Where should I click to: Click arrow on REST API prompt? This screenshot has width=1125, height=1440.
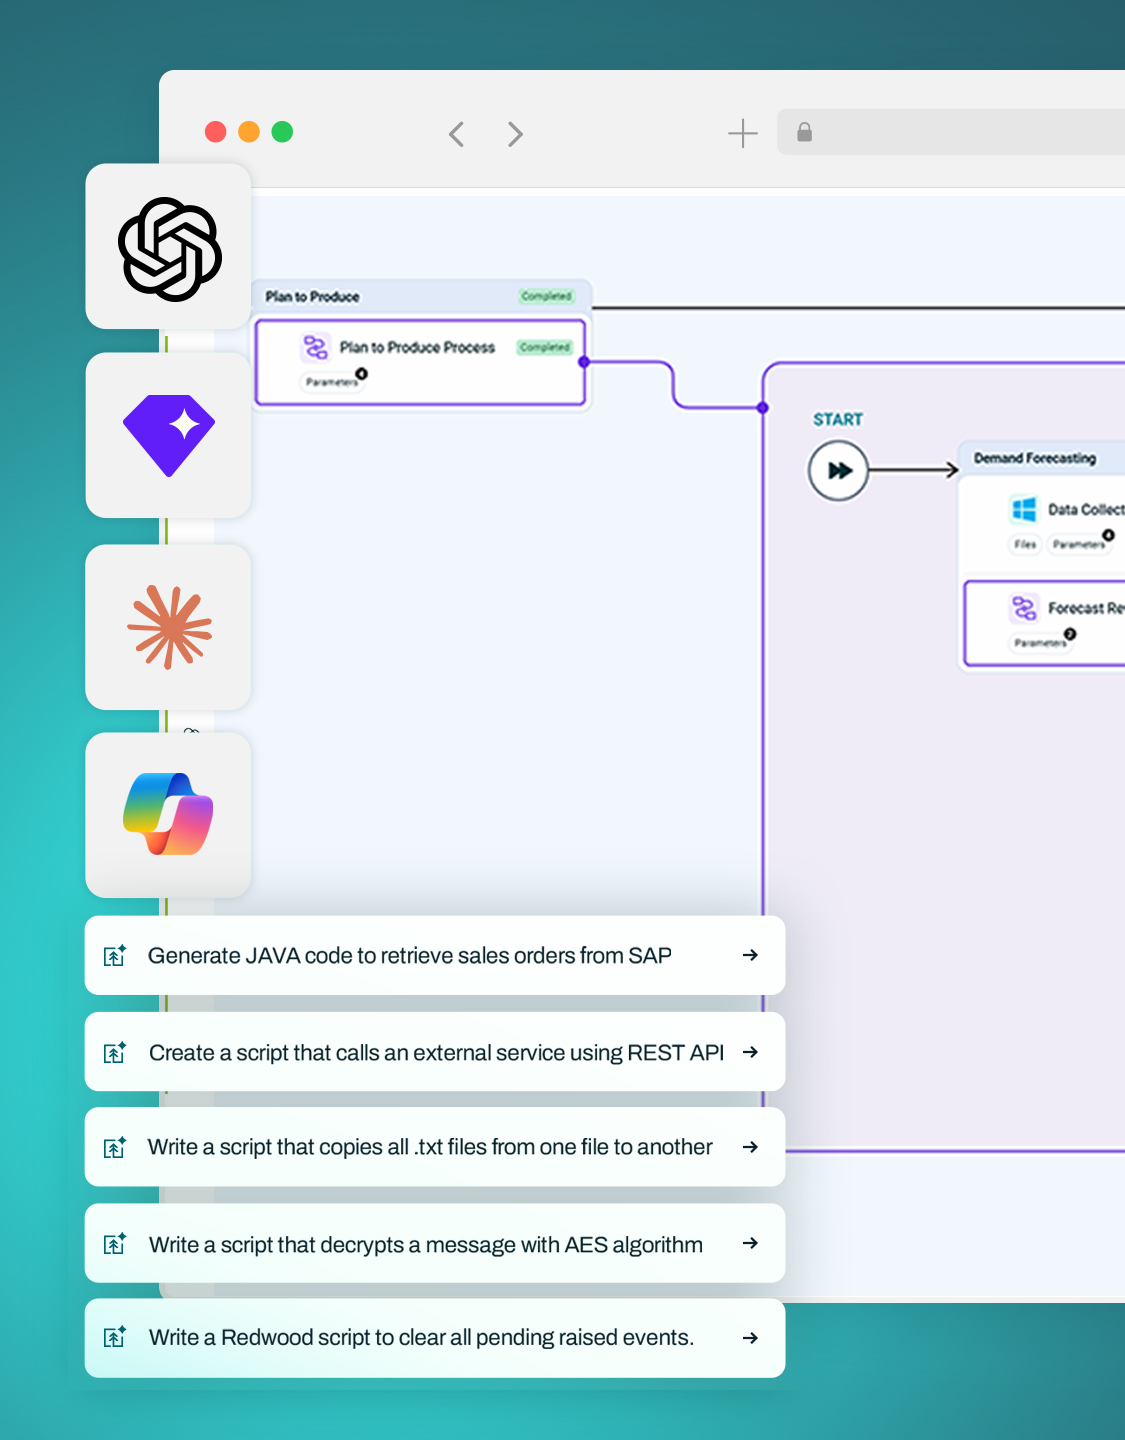[750, 1052]
